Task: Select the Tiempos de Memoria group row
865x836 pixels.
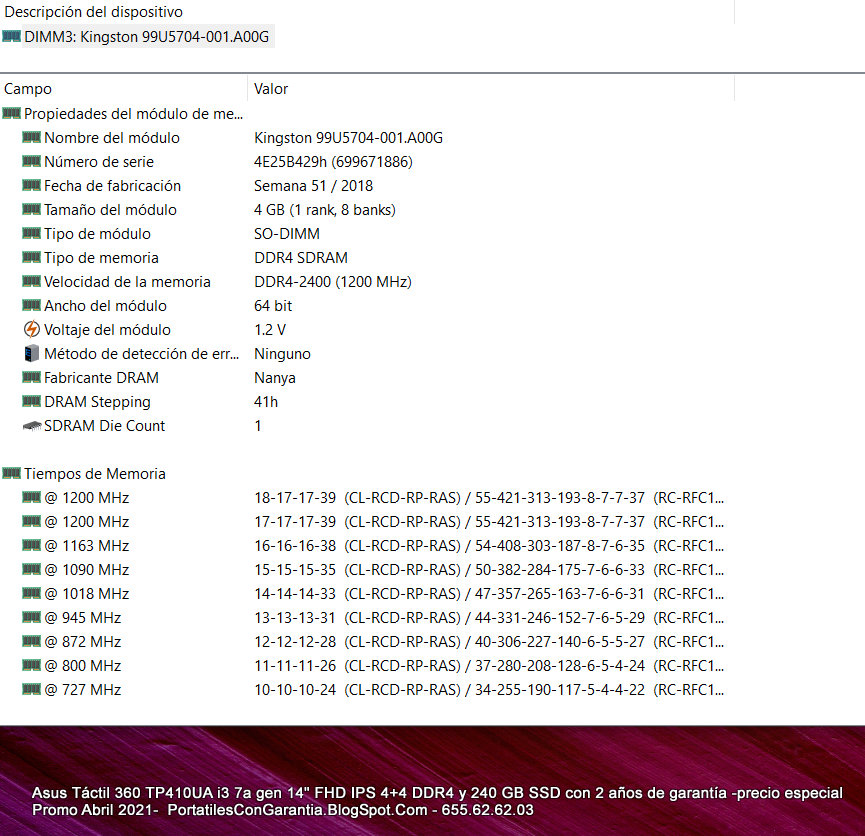Action: [95, 473]
